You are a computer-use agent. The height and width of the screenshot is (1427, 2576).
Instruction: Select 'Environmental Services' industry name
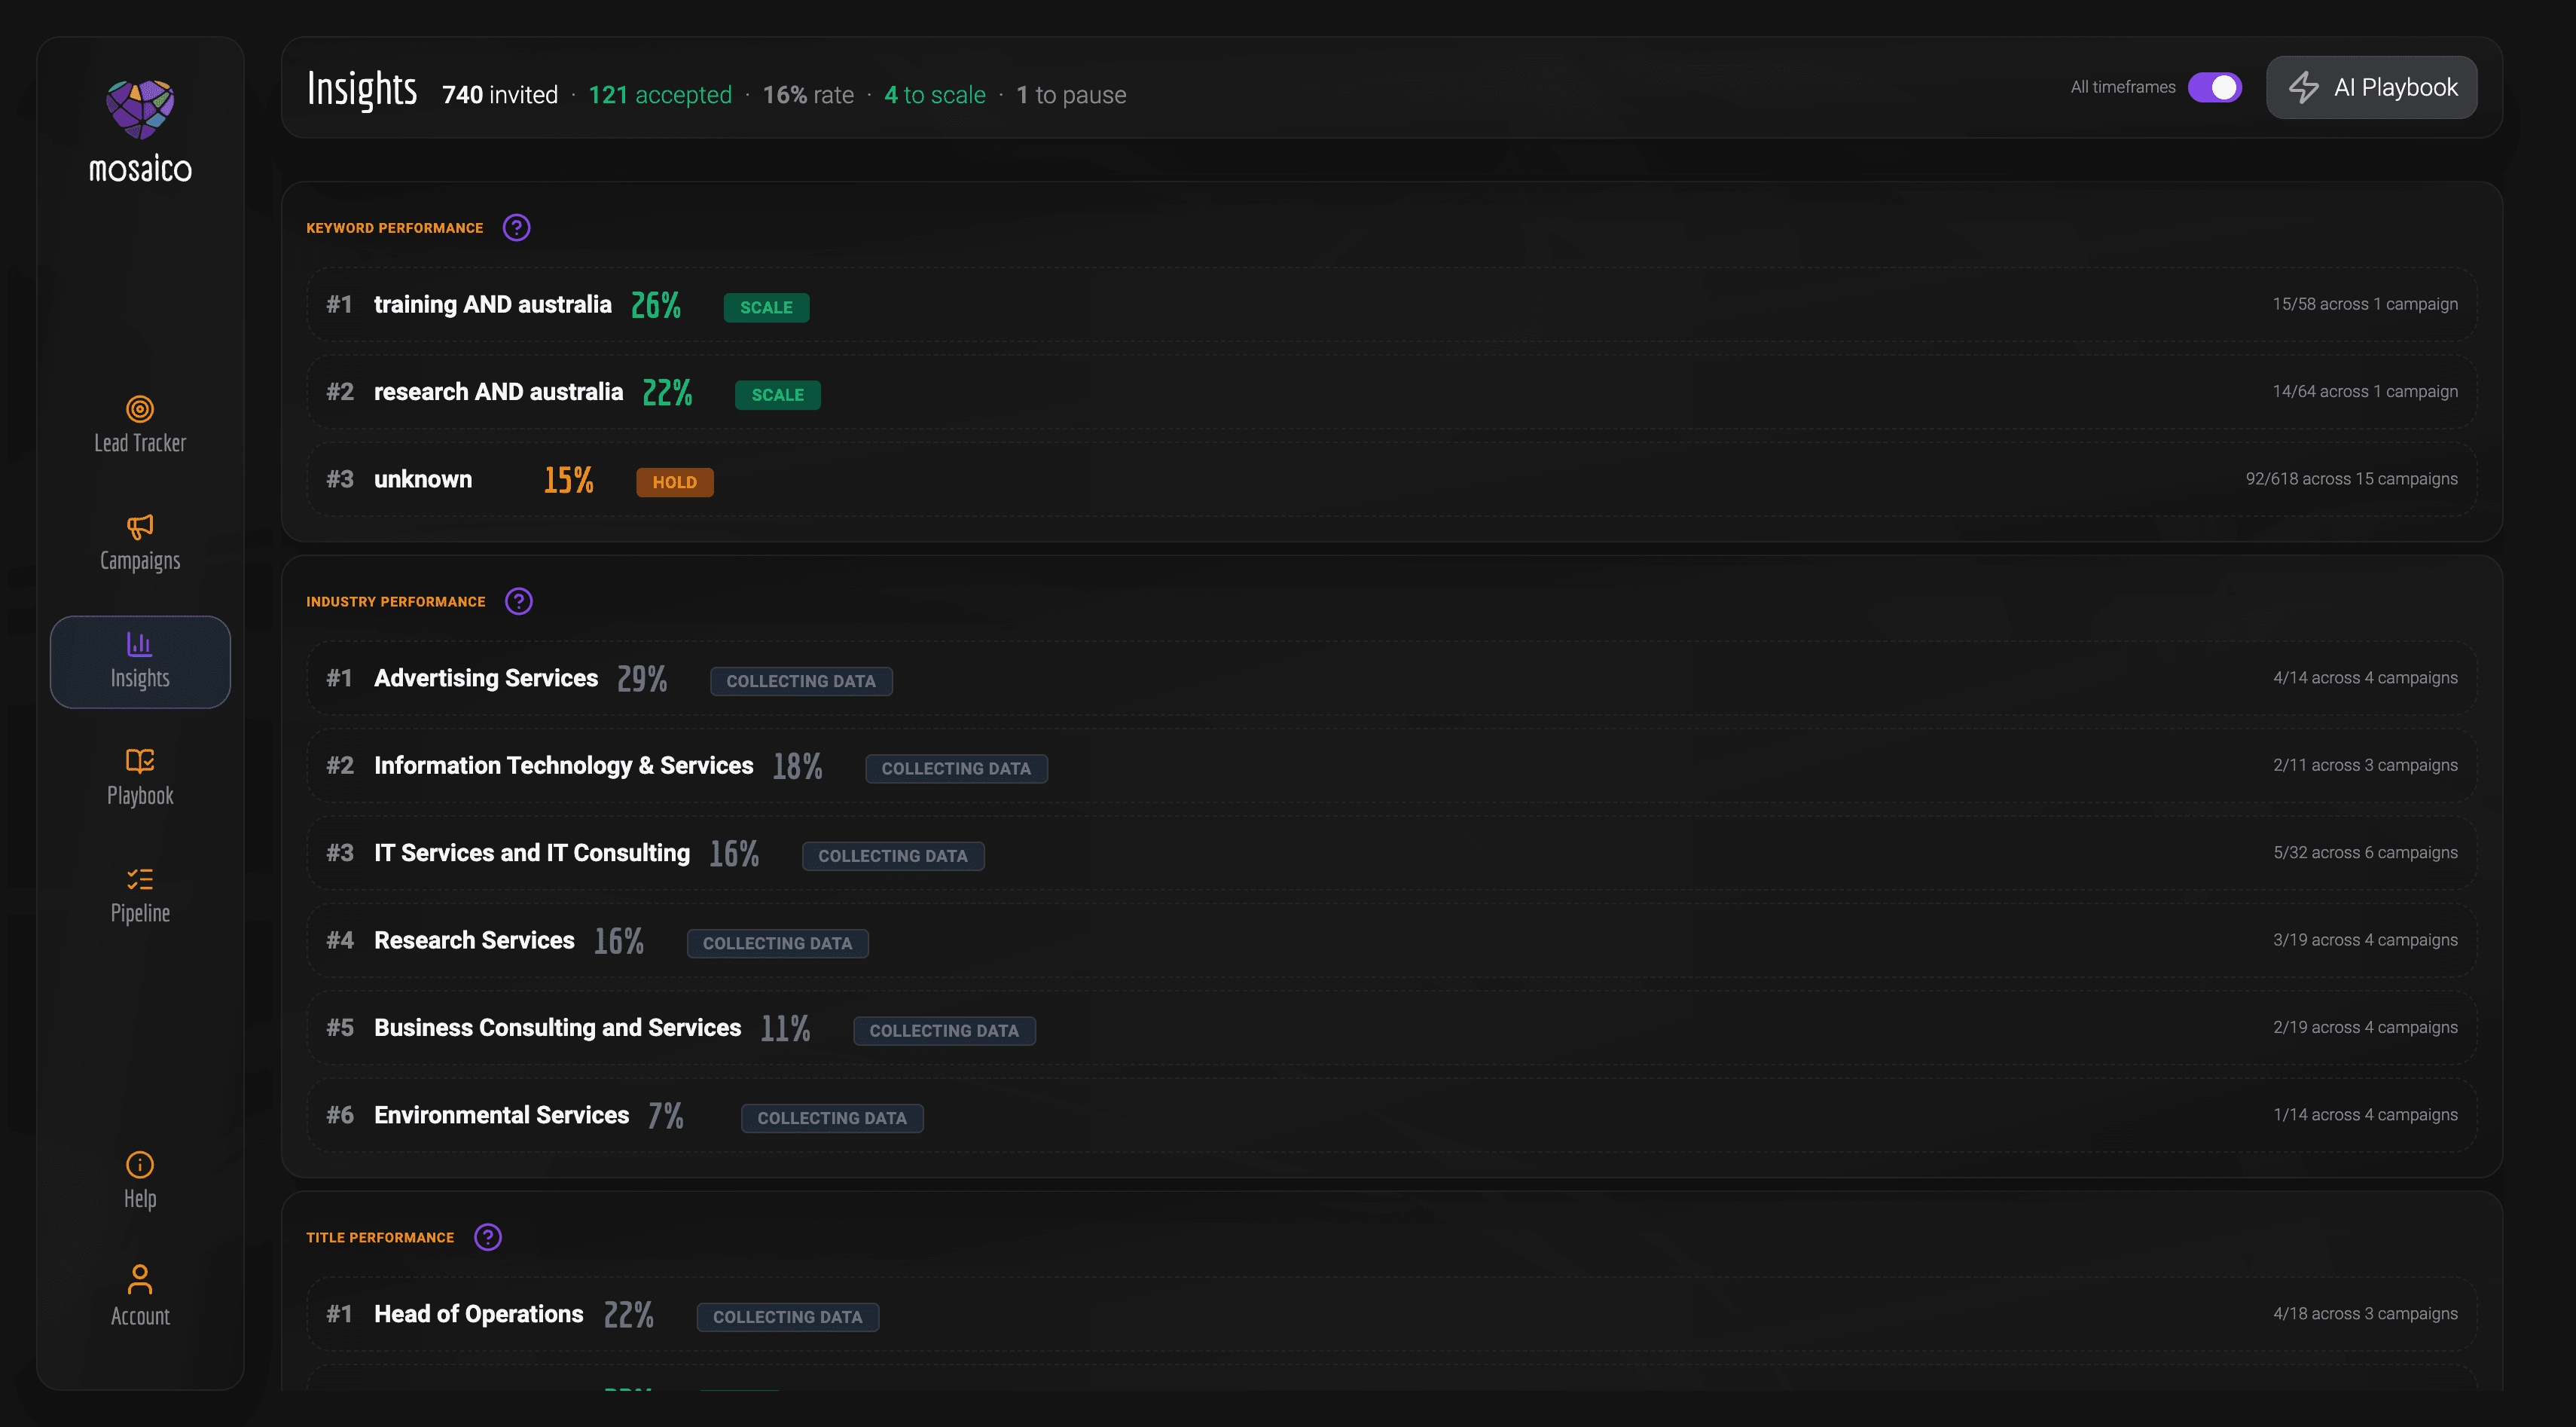502,1115
